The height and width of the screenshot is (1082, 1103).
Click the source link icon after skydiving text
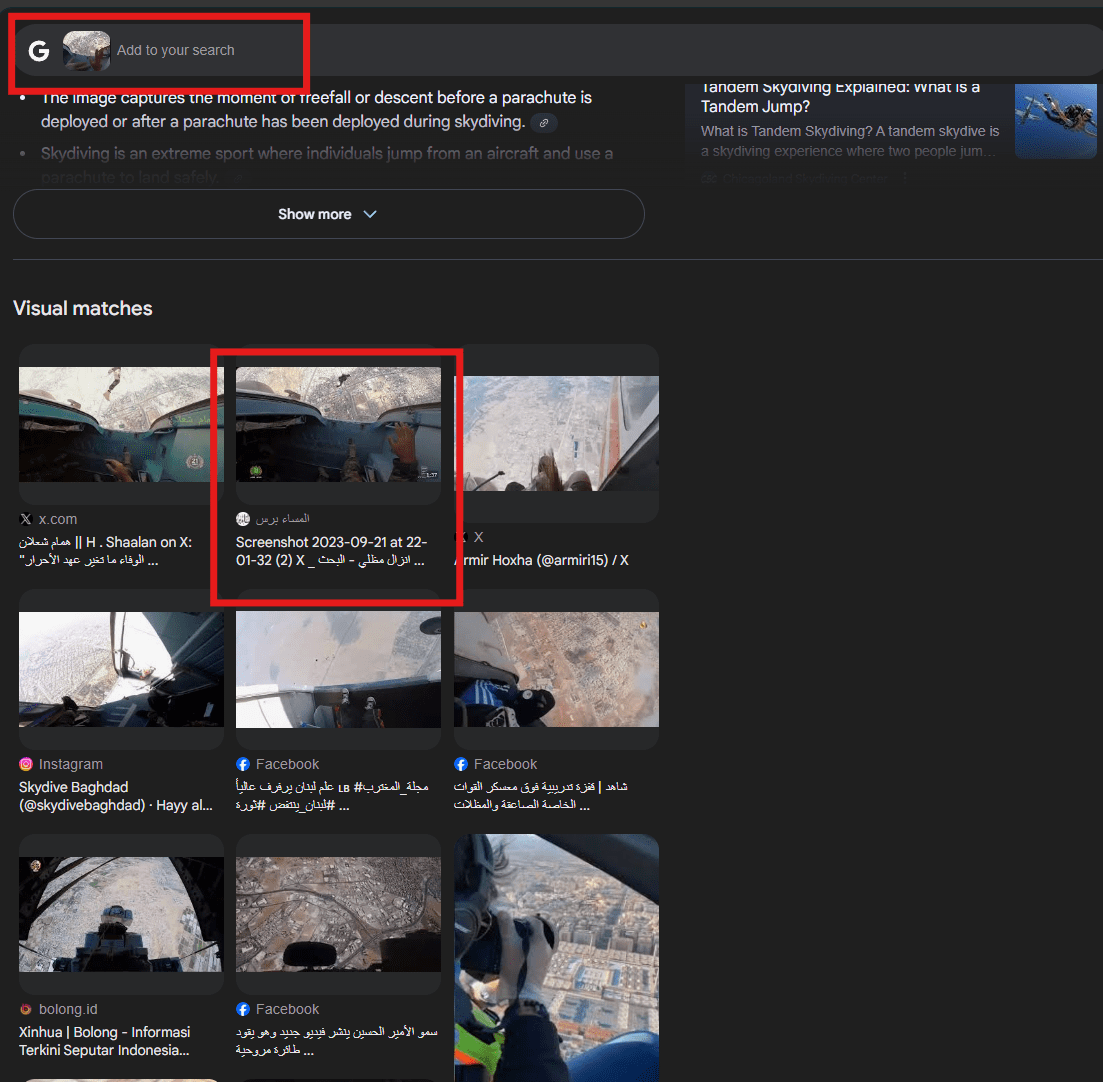click(x=544, y=123)
